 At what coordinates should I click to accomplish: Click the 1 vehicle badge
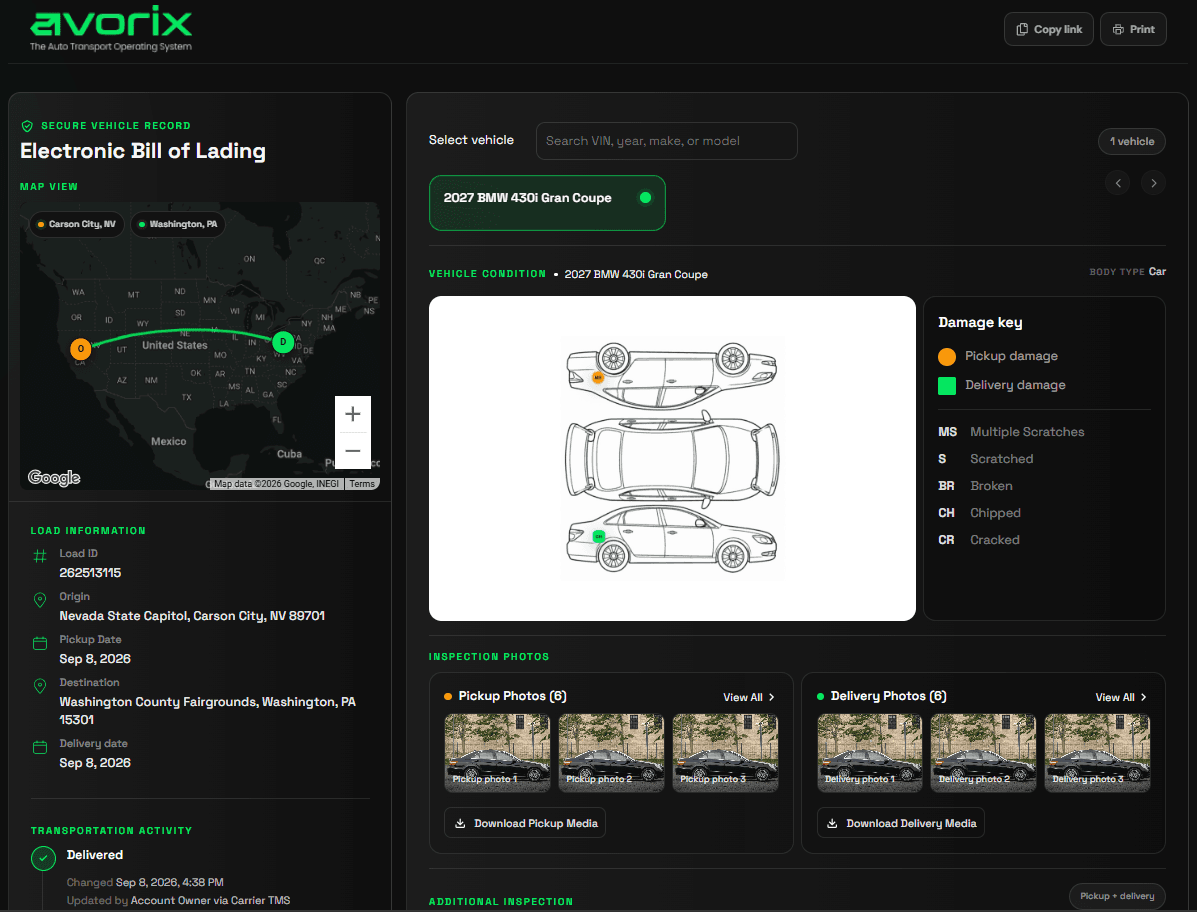[x=1131, y=141]
